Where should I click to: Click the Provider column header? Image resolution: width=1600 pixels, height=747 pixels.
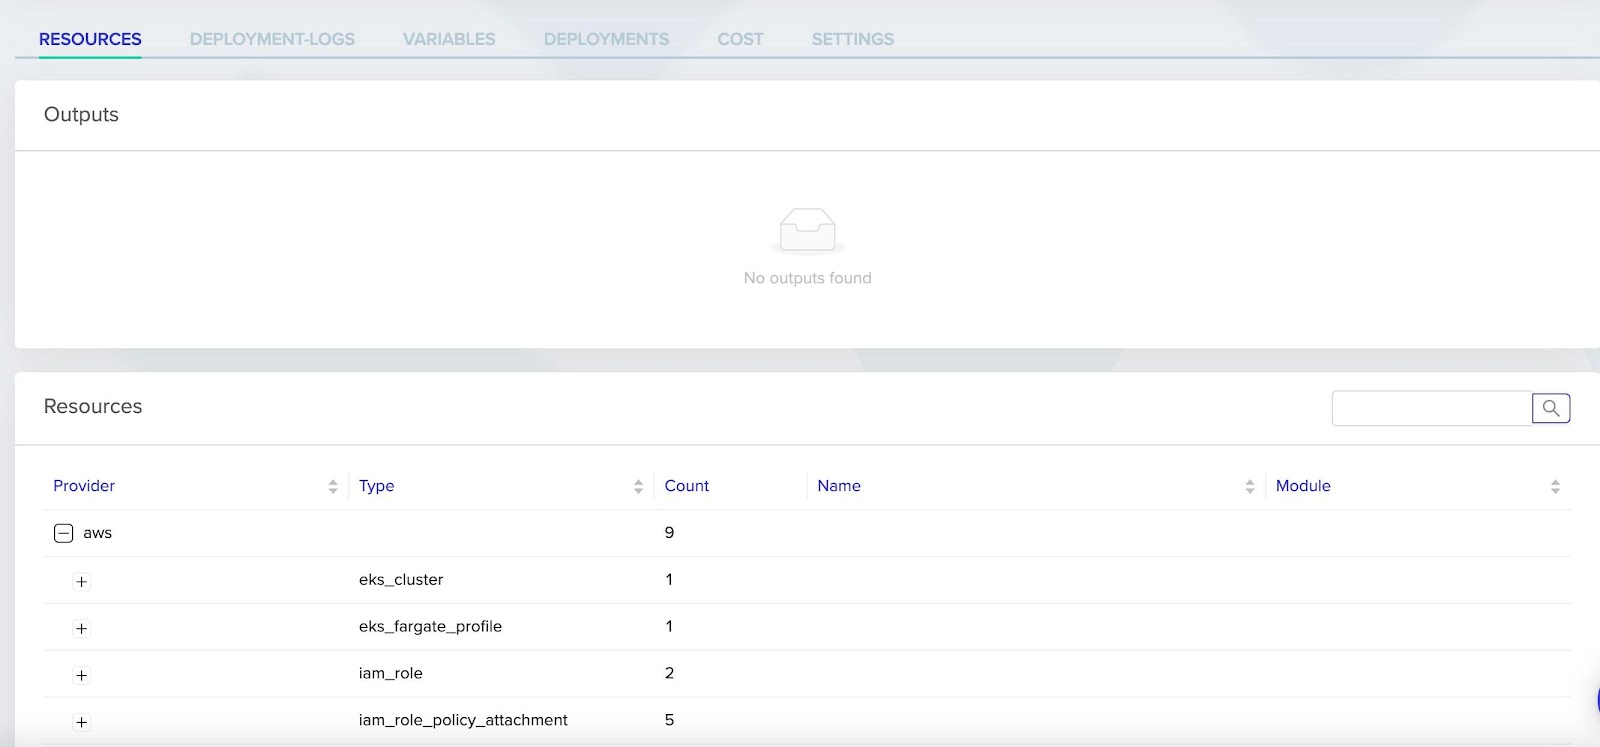click(84, 486)
